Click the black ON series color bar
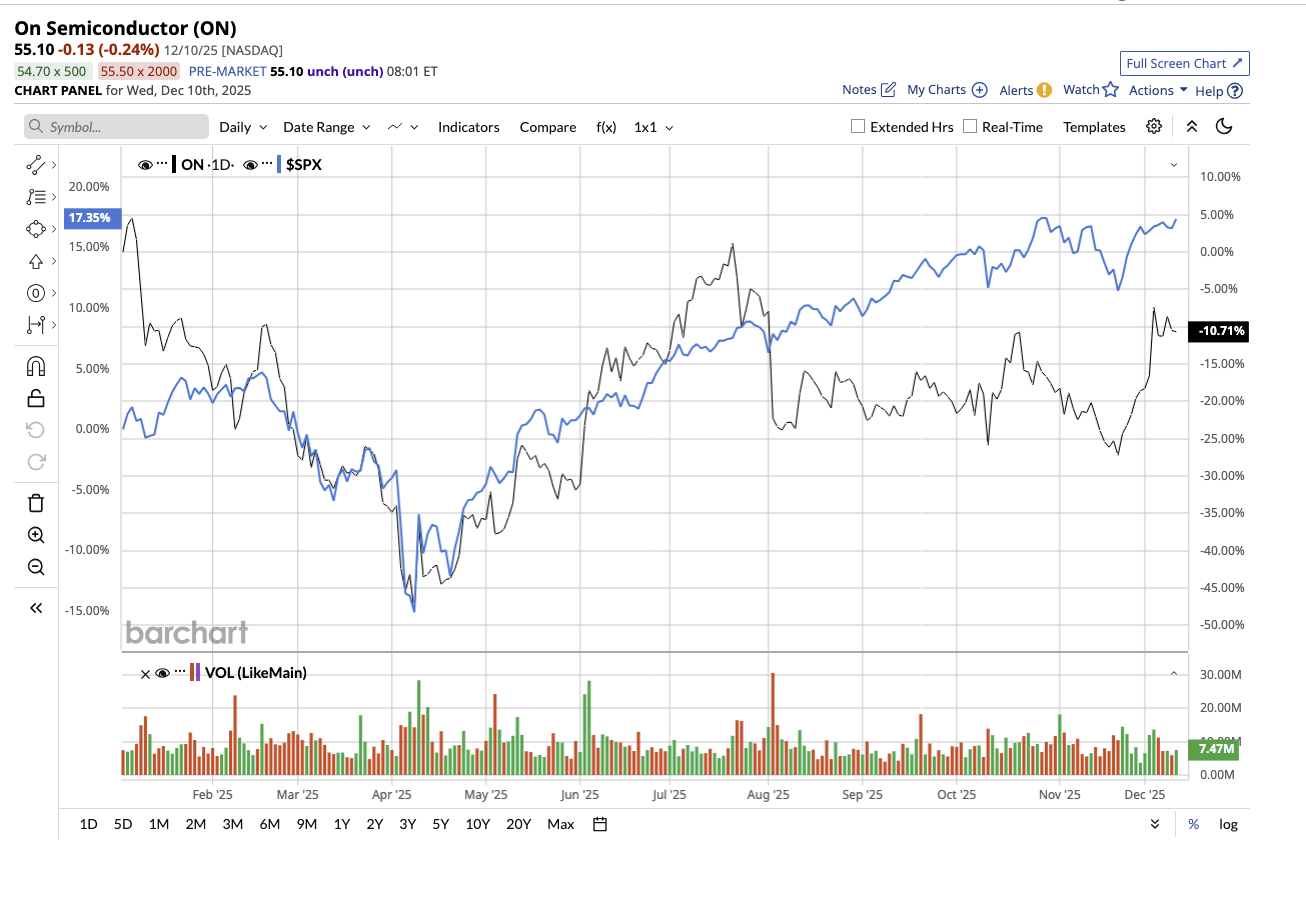The width and height of the screenshot is (1306, 906). 174,165
